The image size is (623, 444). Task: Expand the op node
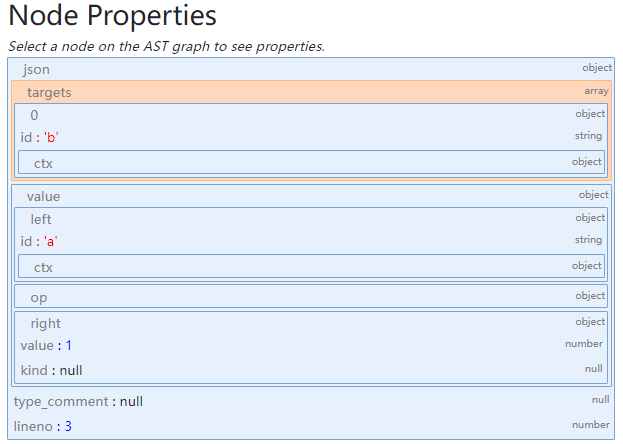click(39, 297)
